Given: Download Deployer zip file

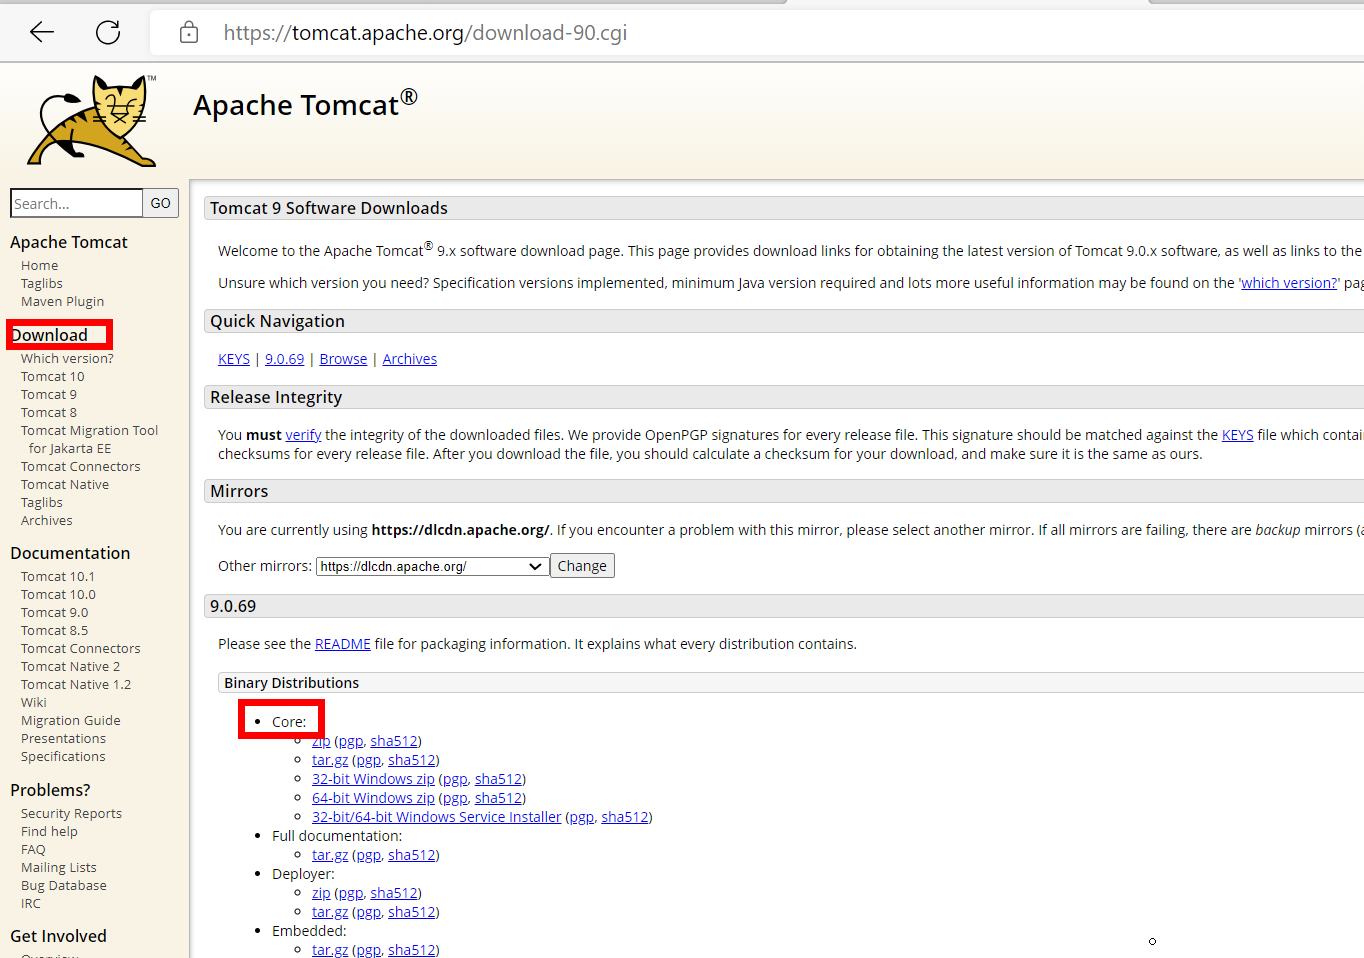Looking at the screenshot, I should 321,893.
